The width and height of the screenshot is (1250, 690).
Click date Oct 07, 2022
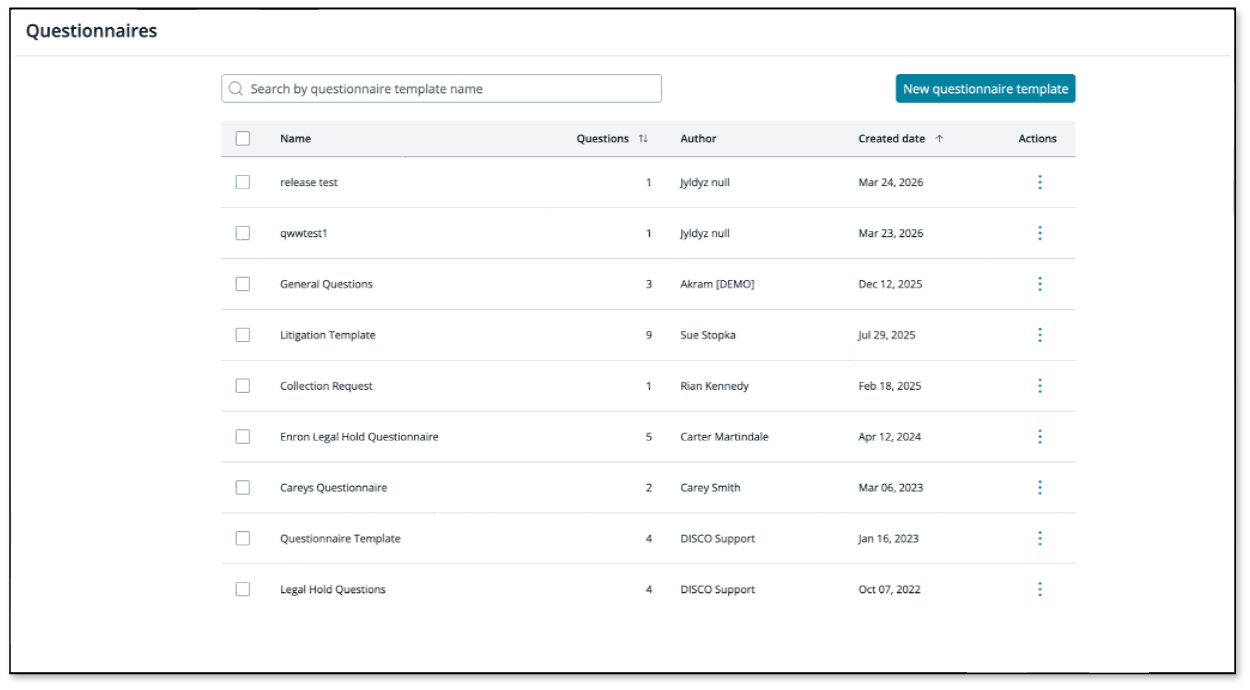(888, 590)
